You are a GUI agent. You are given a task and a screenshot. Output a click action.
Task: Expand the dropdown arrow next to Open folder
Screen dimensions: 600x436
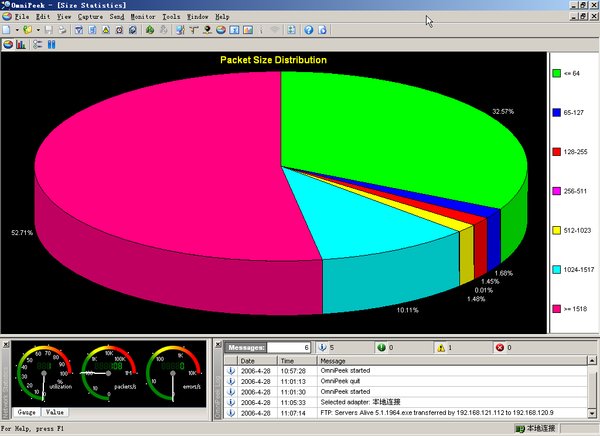[38, 30]
